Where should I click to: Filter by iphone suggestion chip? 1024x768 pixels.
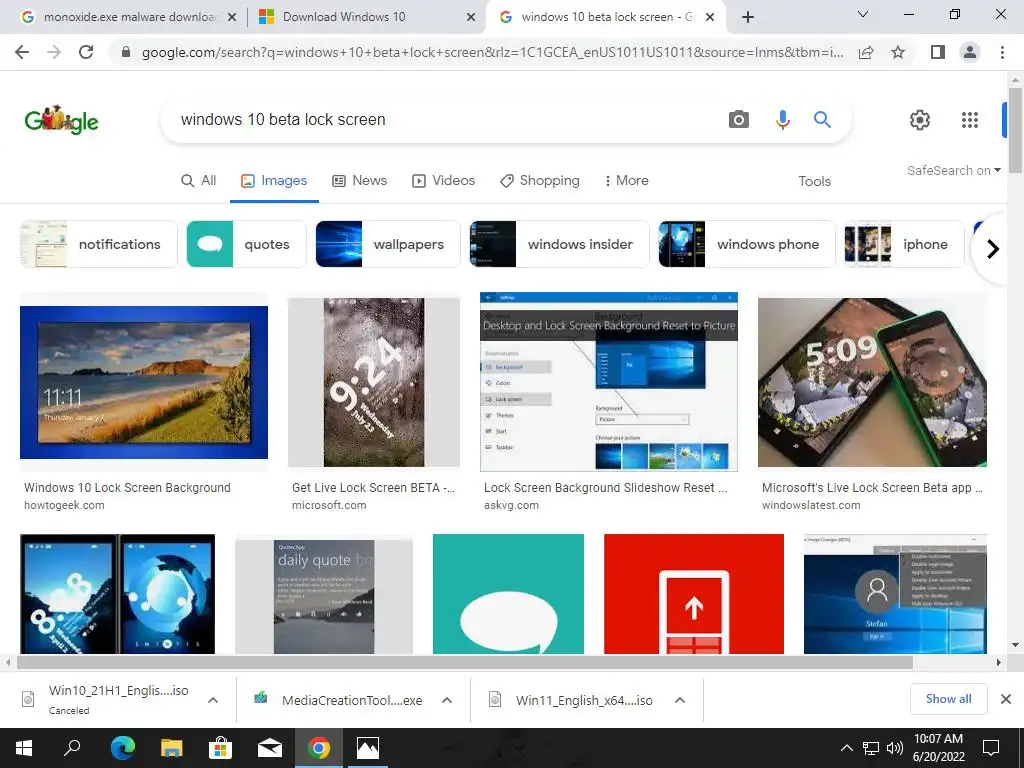(904, 244)
